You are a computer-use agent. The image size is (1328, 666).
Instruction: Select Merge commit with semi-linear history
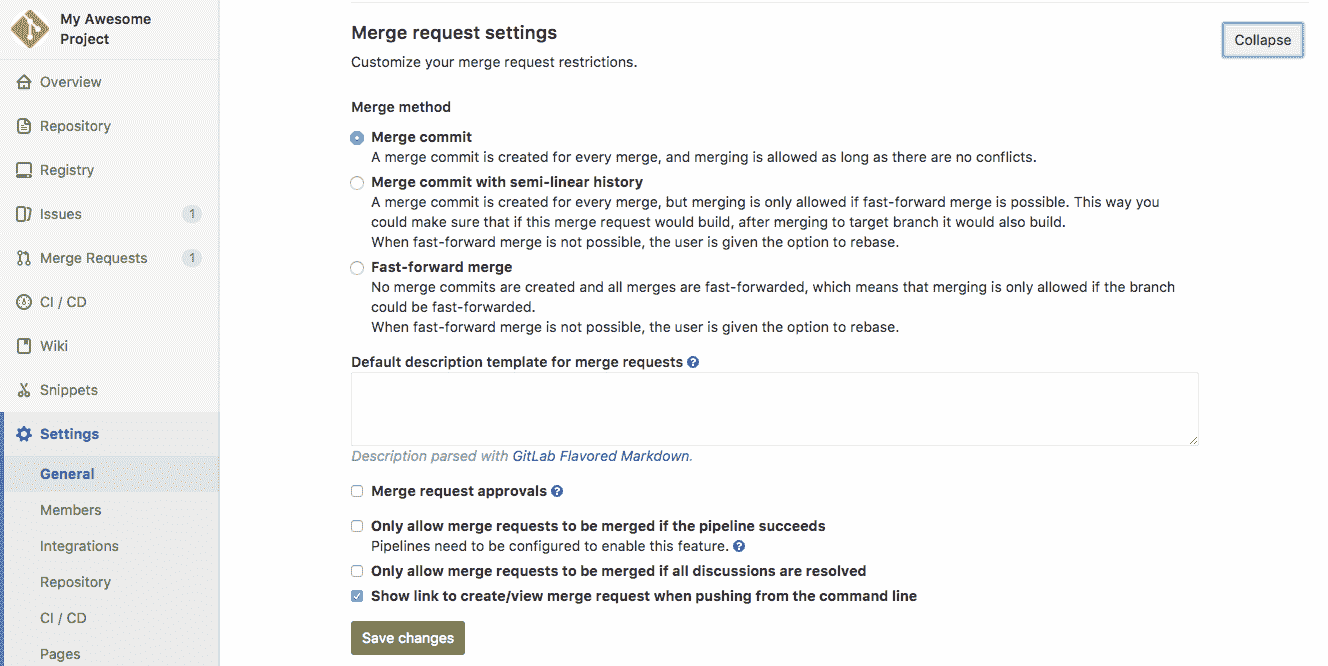pos(357,183)
